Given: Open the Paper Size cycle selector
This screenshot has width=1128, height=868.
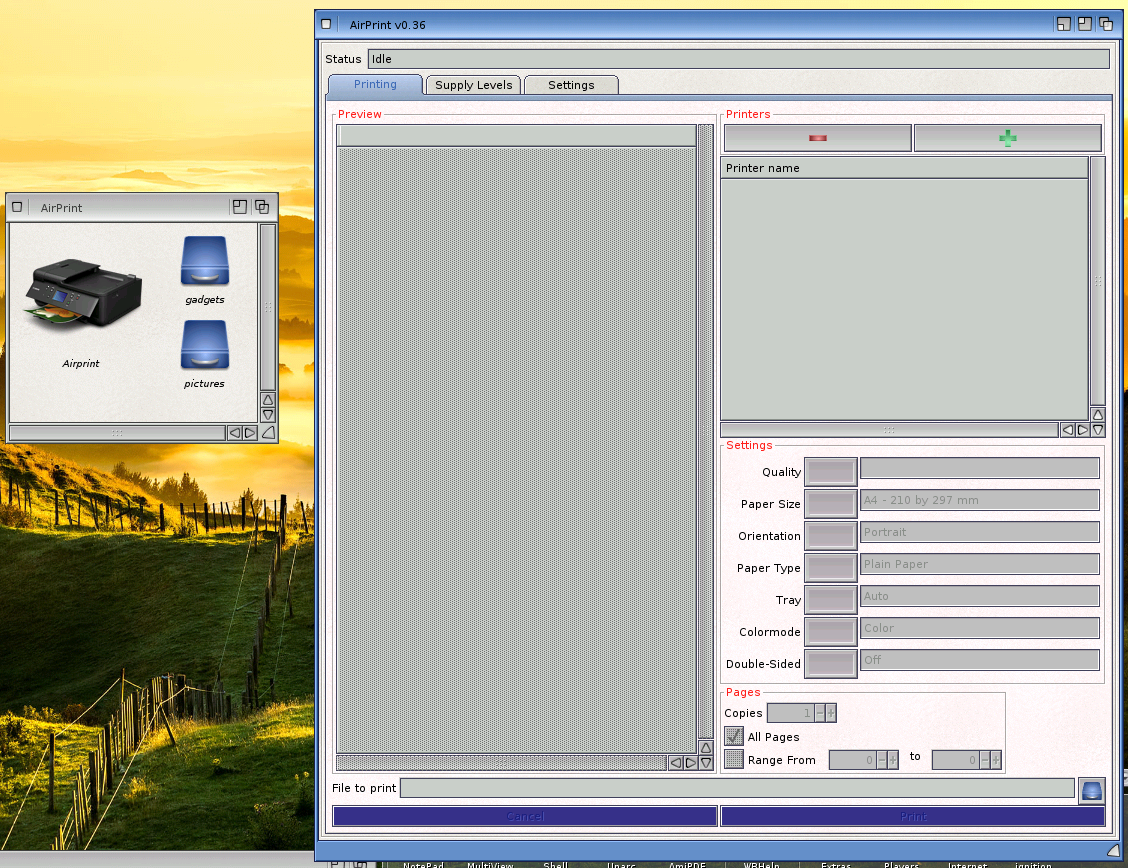Looking at the screenshot, I should point(831,503).
